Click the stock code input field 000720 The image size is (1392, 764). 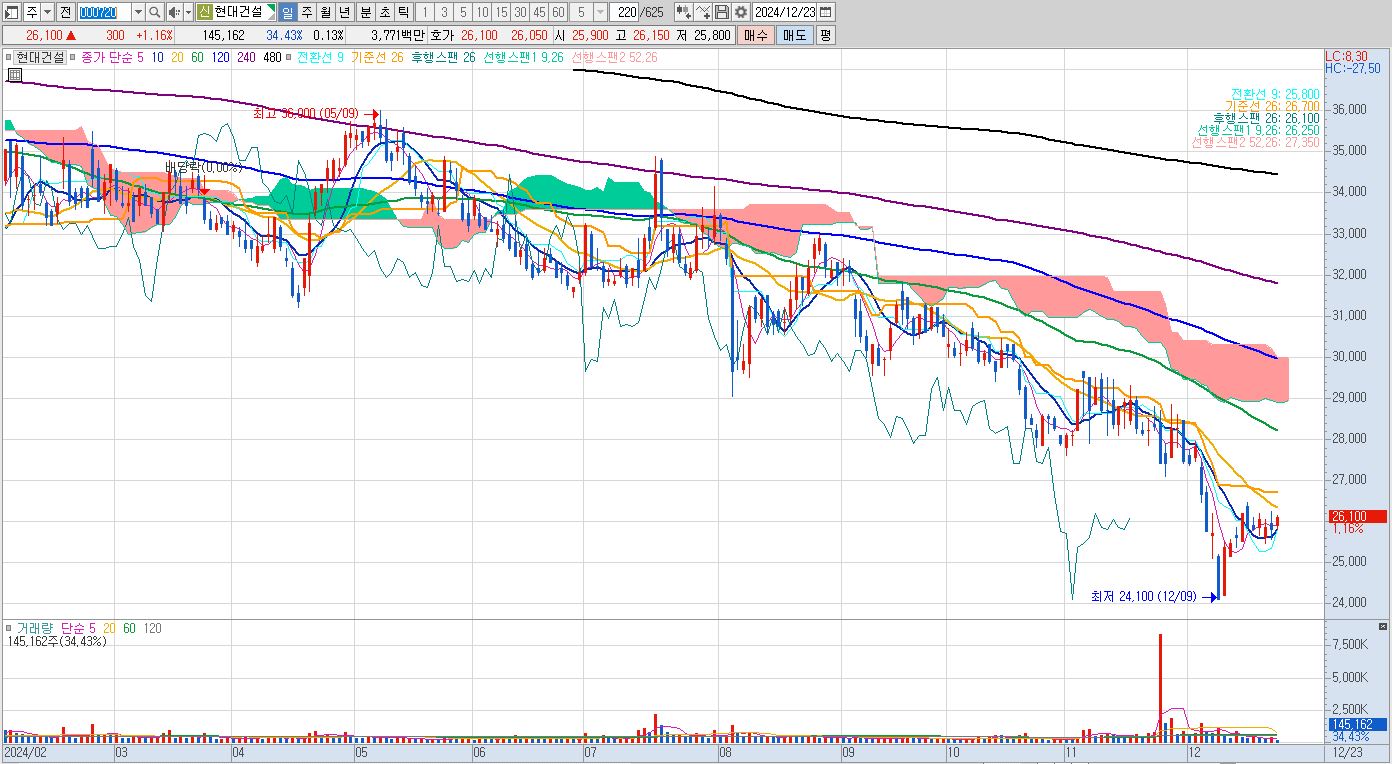point(104,12)
